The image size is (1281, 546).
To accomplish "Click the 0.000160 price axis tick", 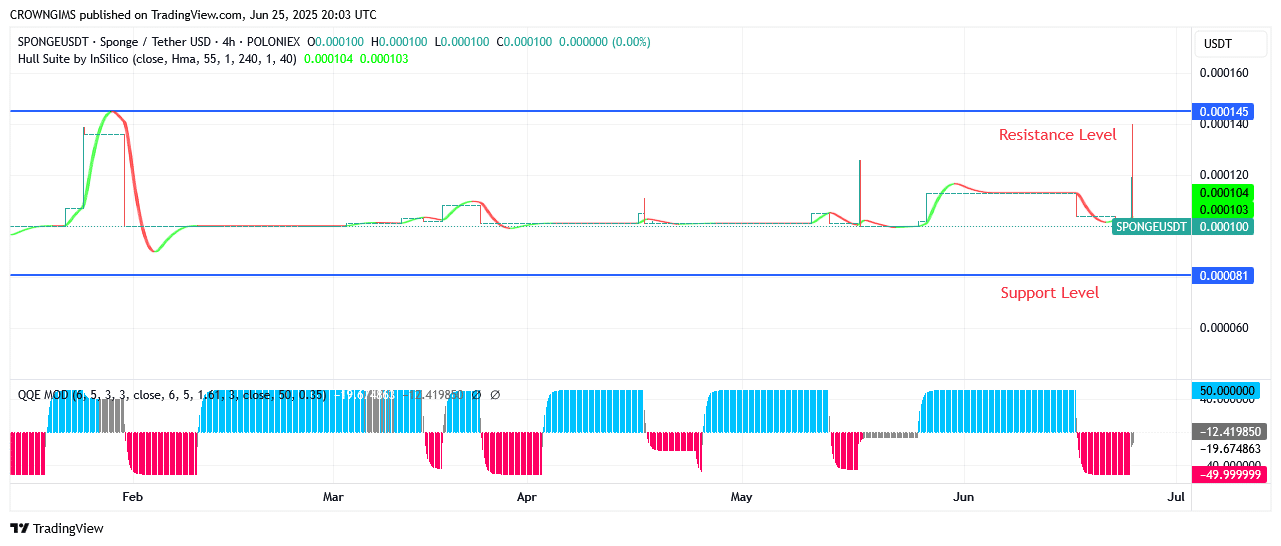I will coord(1224,73).
